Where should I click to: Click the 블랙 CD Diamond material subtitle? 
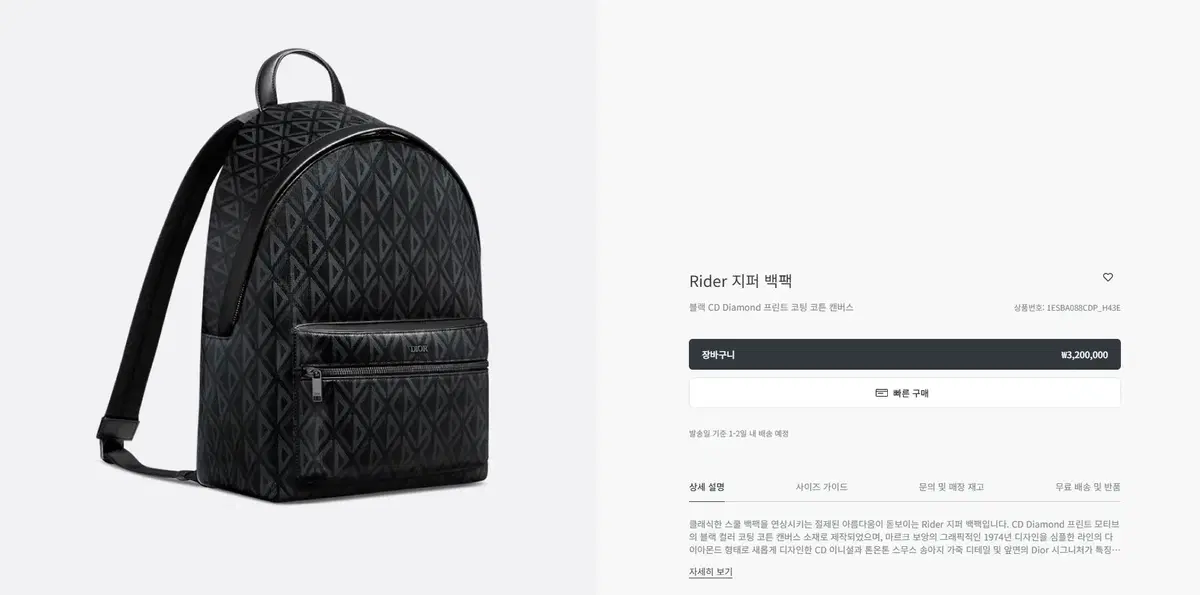(771, 308)
